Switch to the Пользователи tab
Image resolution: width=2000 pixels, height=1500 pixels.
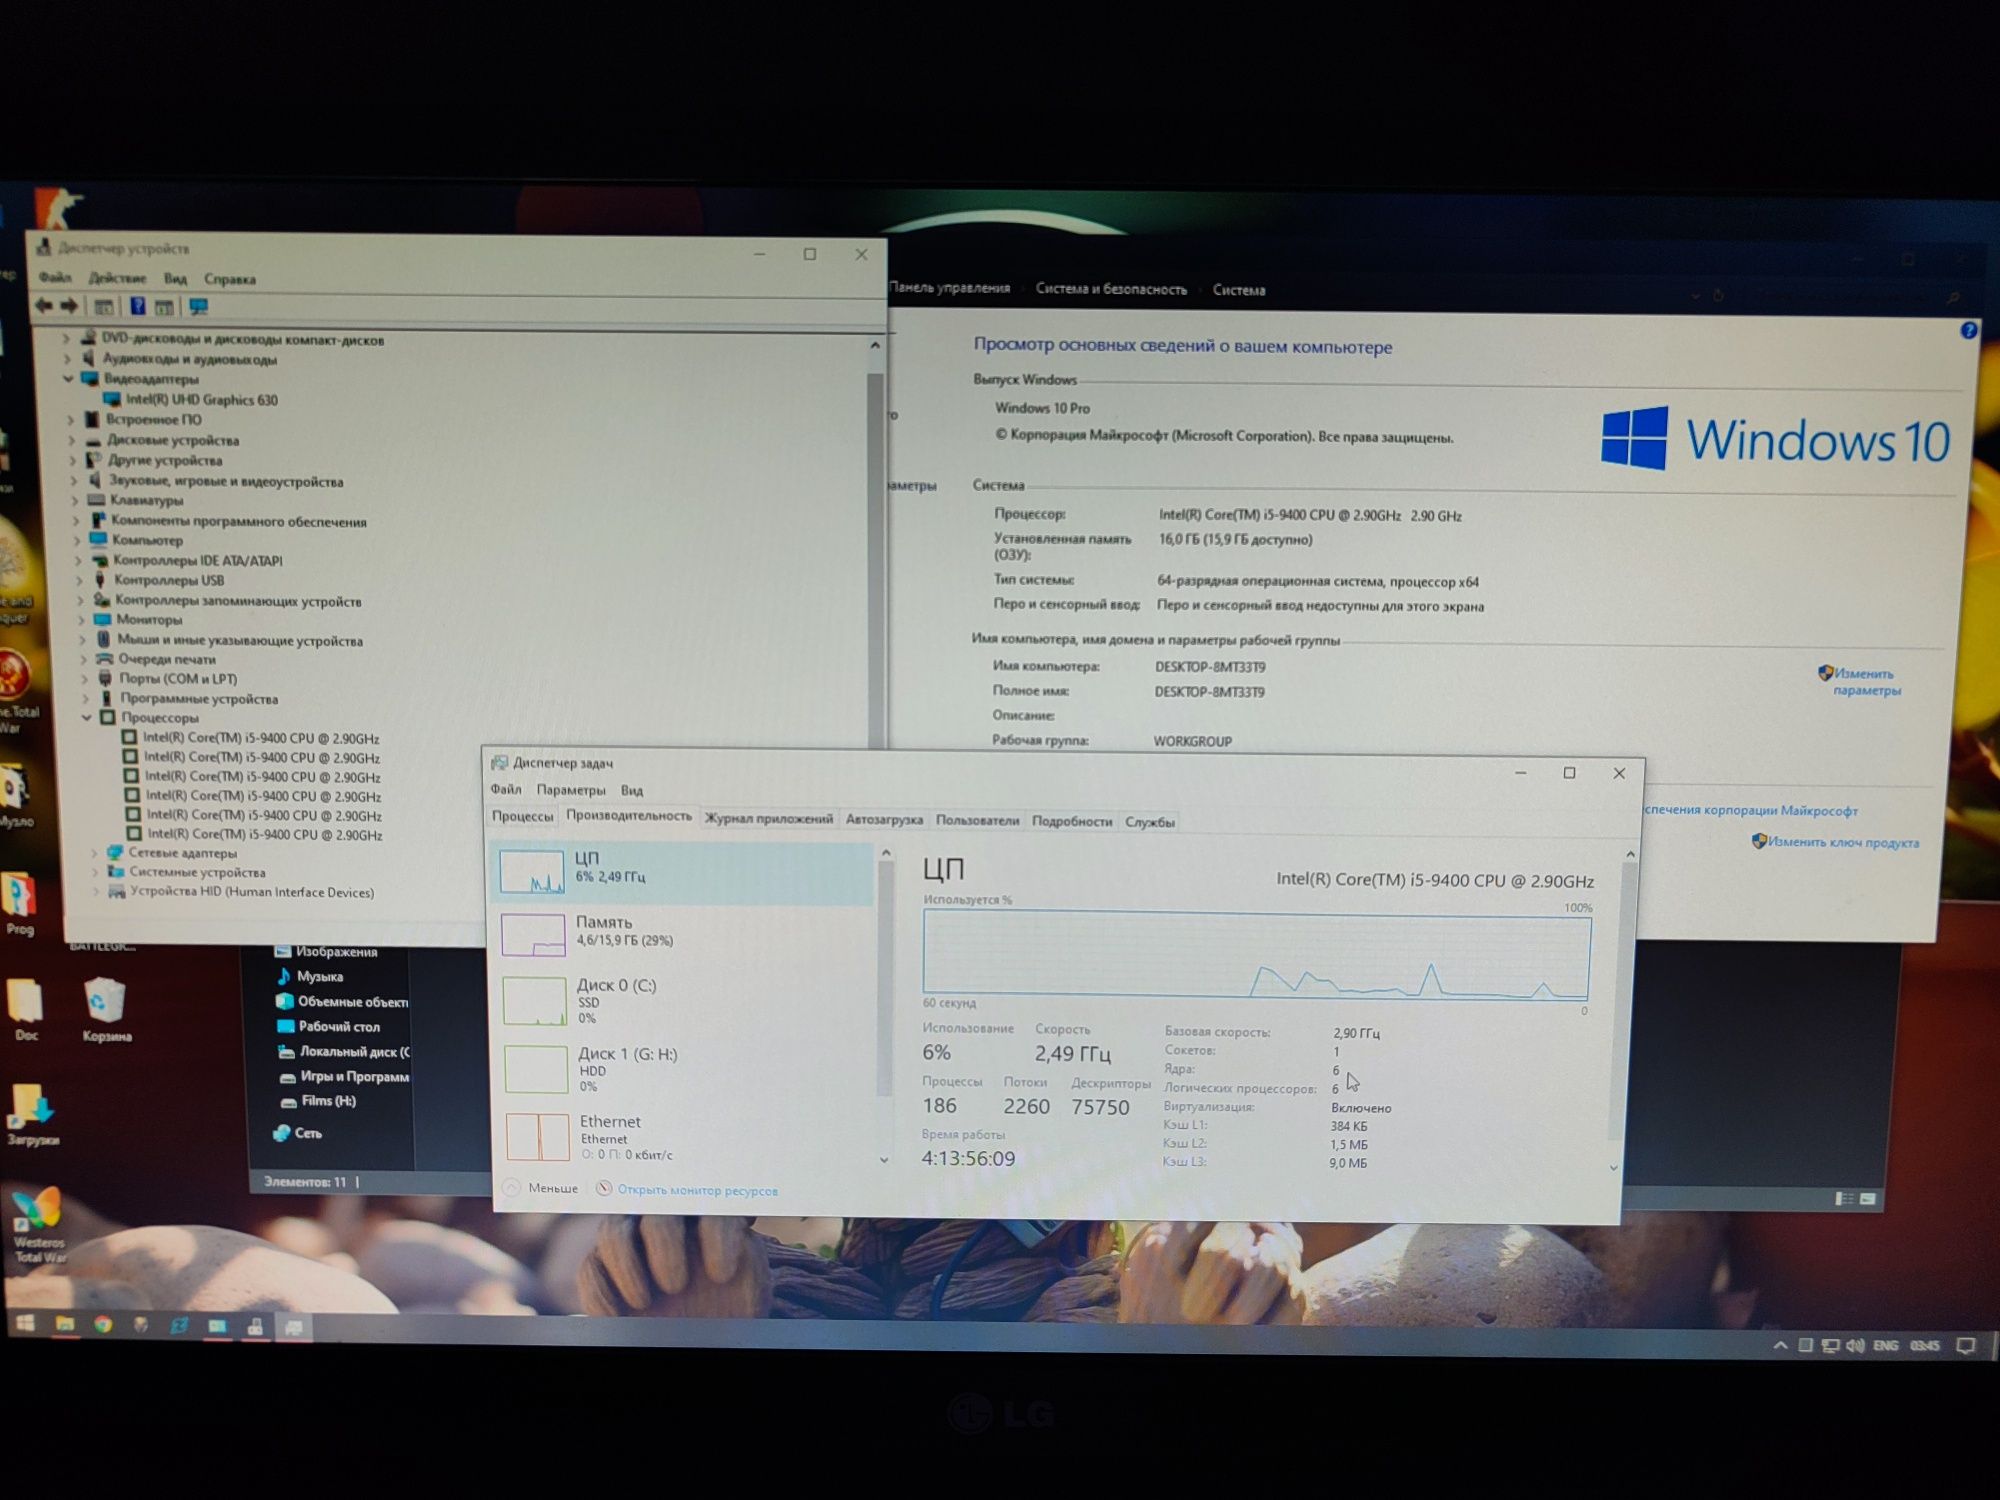977,820
